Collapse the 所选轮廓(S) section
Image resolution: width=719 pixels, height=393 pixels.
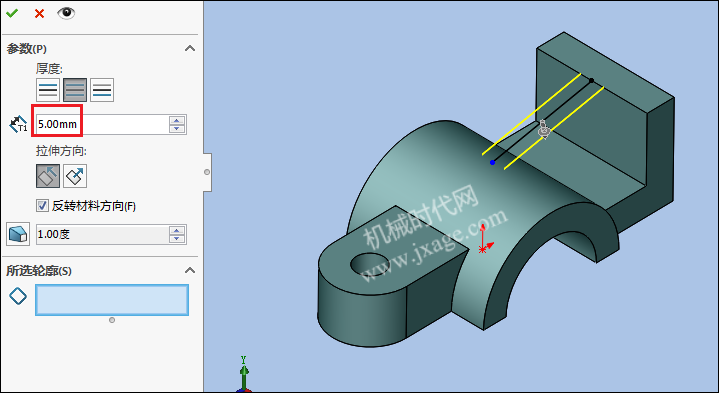pyautogui.click(x=190, y=271)
